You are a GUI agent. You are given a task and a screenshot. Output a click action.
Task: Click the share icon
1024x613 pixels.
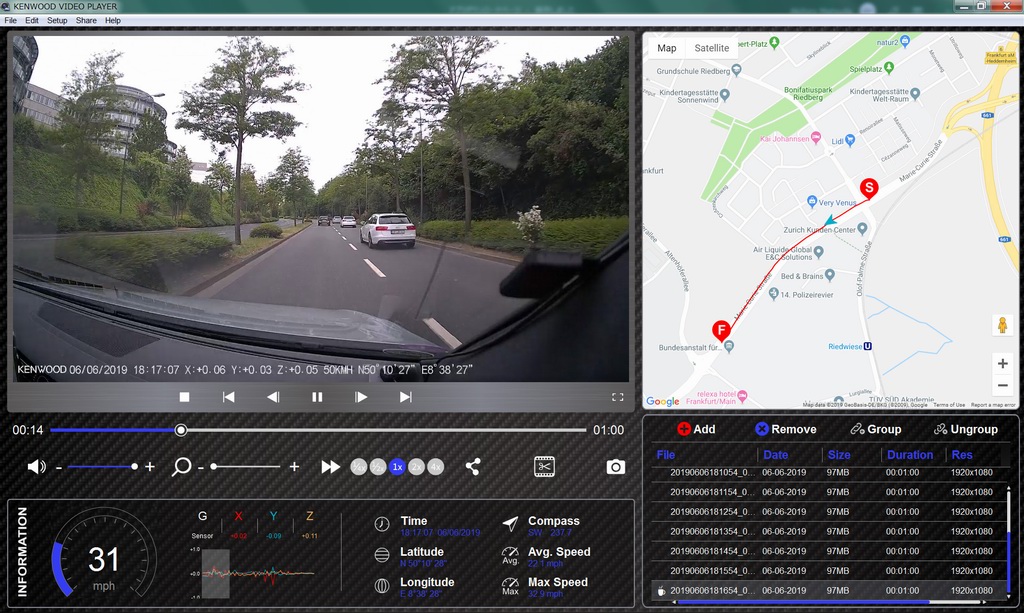click(x=473, y=467)
